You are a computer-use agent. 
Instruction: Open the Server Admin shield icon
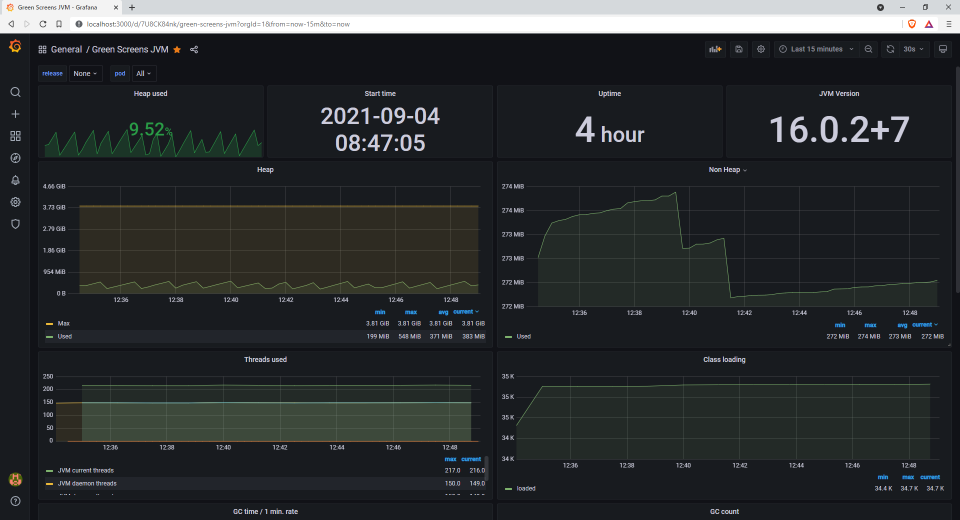pyautogui.click(x=15, y=224)
